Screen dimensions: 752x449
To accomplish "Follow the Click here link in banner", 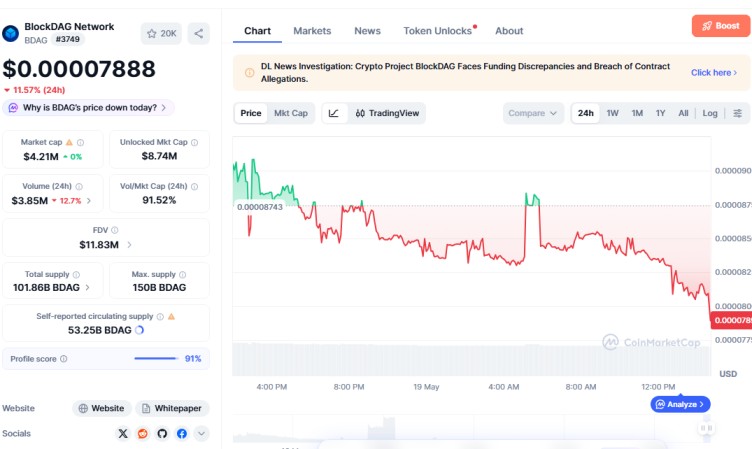I will pos(714,72).
